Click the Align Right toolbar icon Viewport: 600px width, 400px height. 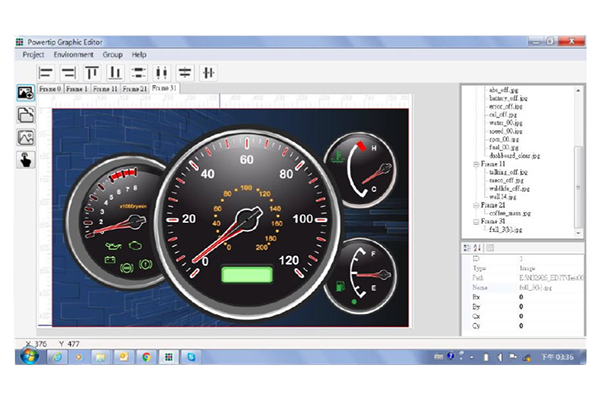coord(69,73)
